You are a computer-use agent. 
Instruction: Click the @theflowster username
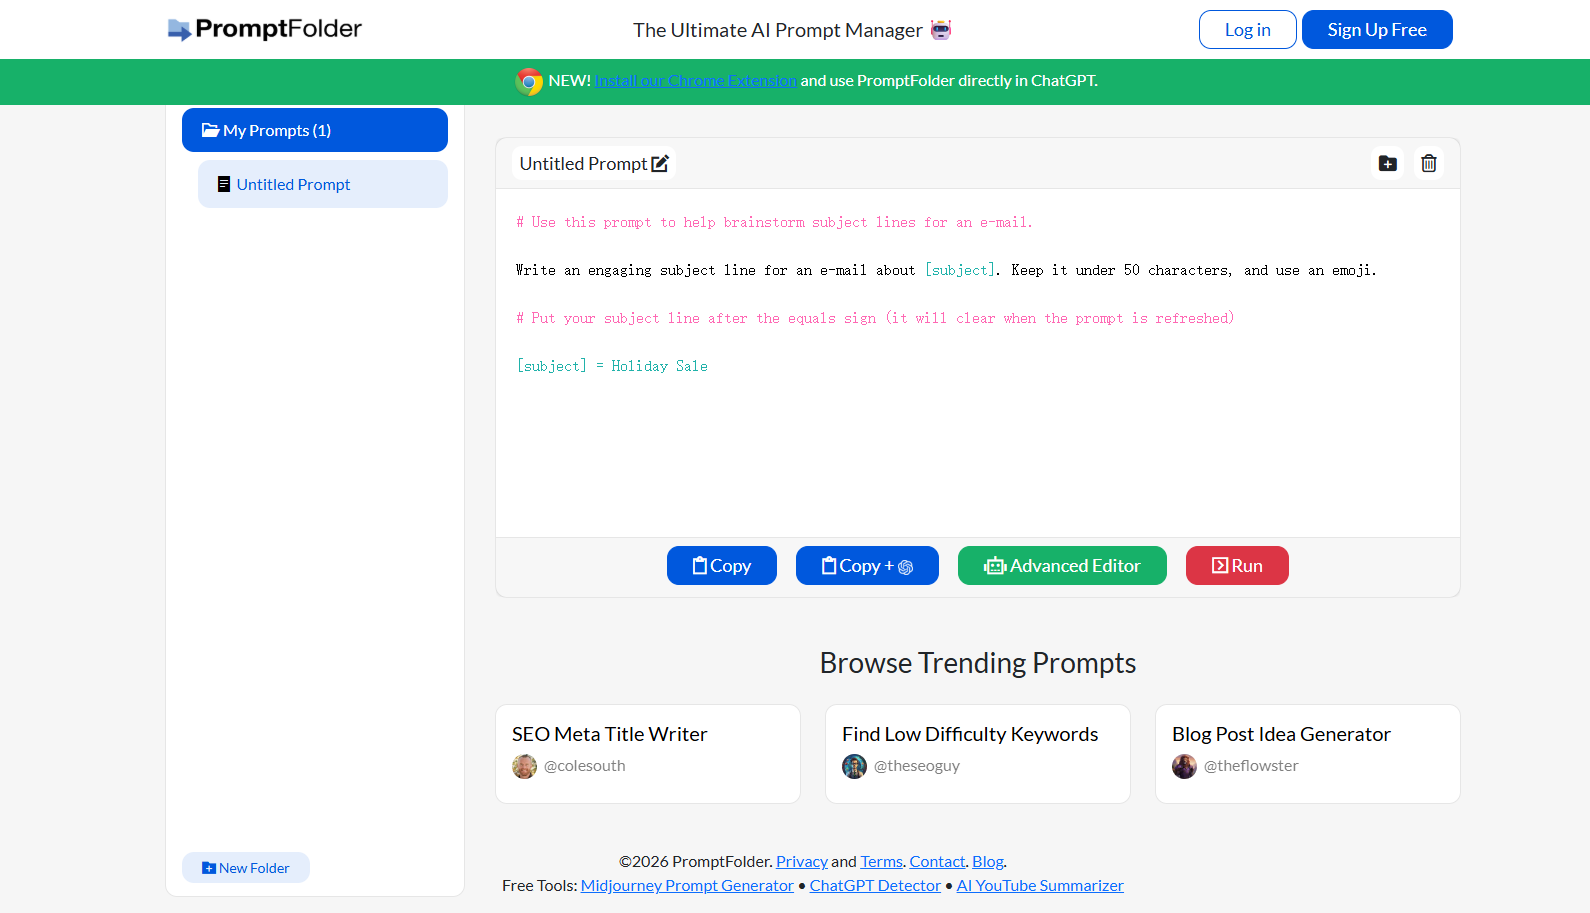pos(1251,766)
